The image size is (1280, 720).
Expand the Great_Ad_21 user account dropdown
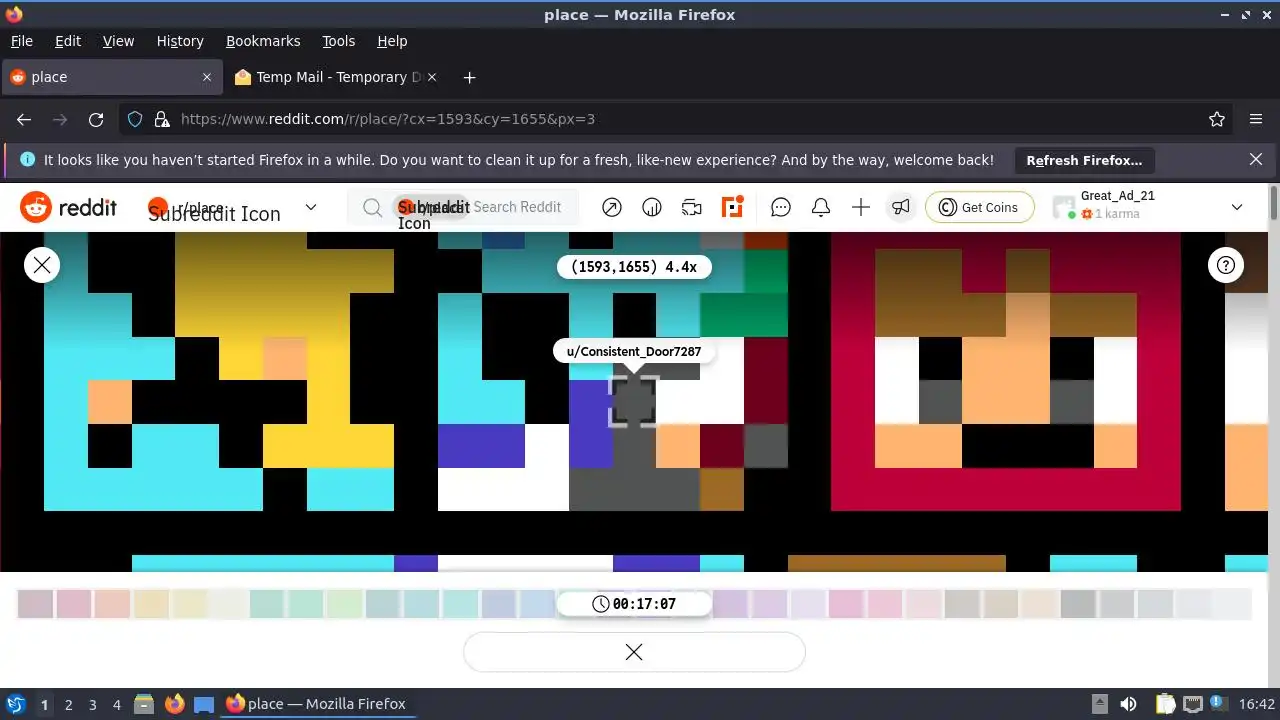tap(1237, 207)
